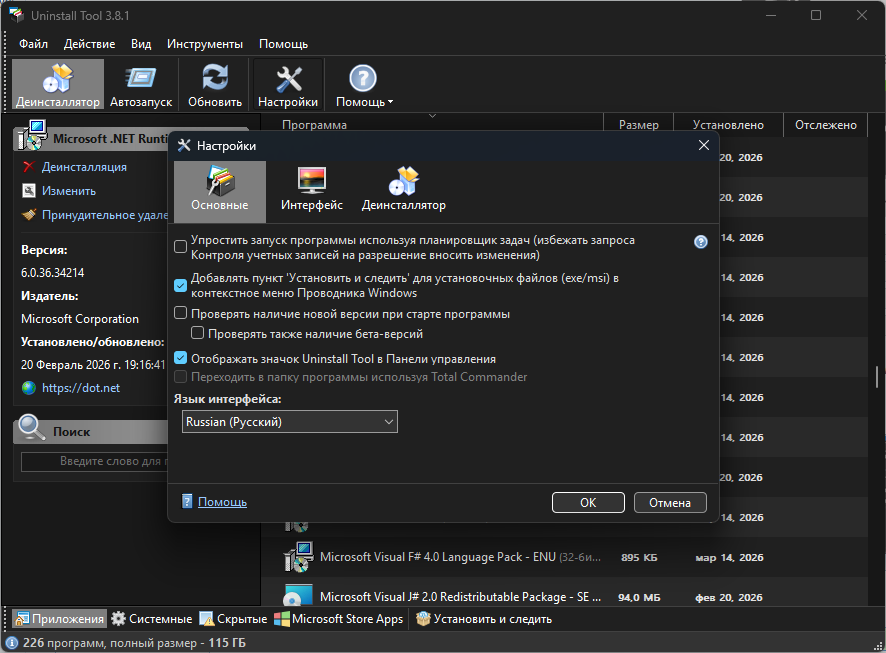Screen dimensions: 886x653
Task: Click the blue help question icon in dialog
Action: 701,241
